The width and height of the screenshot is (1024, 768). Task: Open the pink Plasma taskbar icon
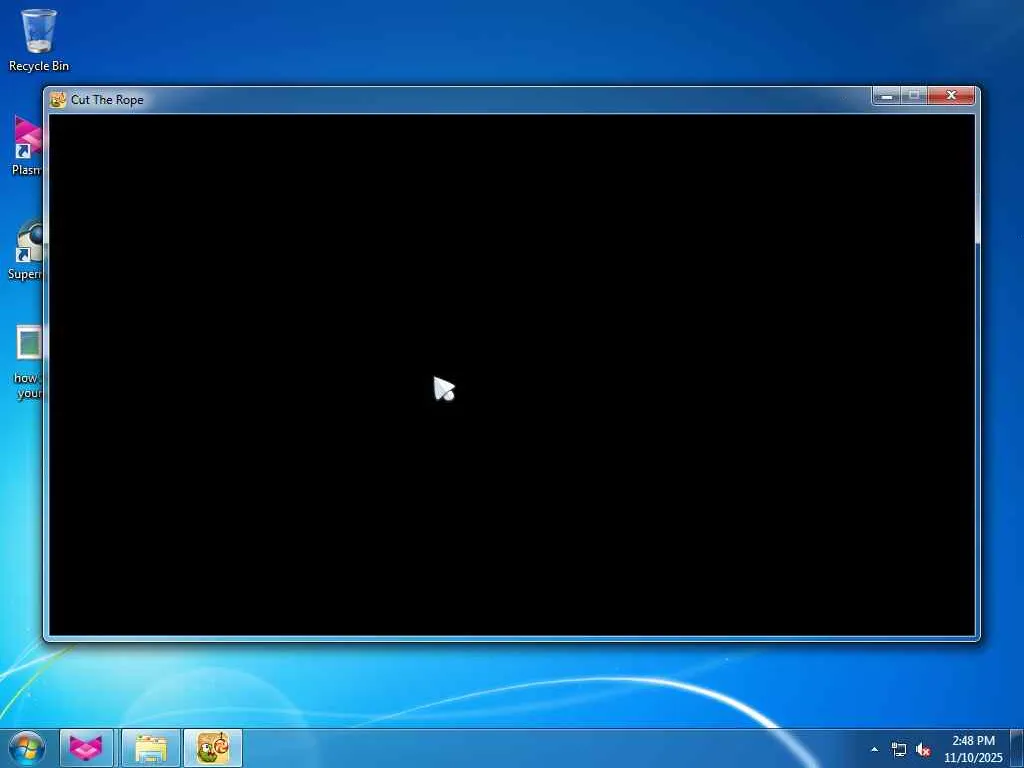pos(86,748)
